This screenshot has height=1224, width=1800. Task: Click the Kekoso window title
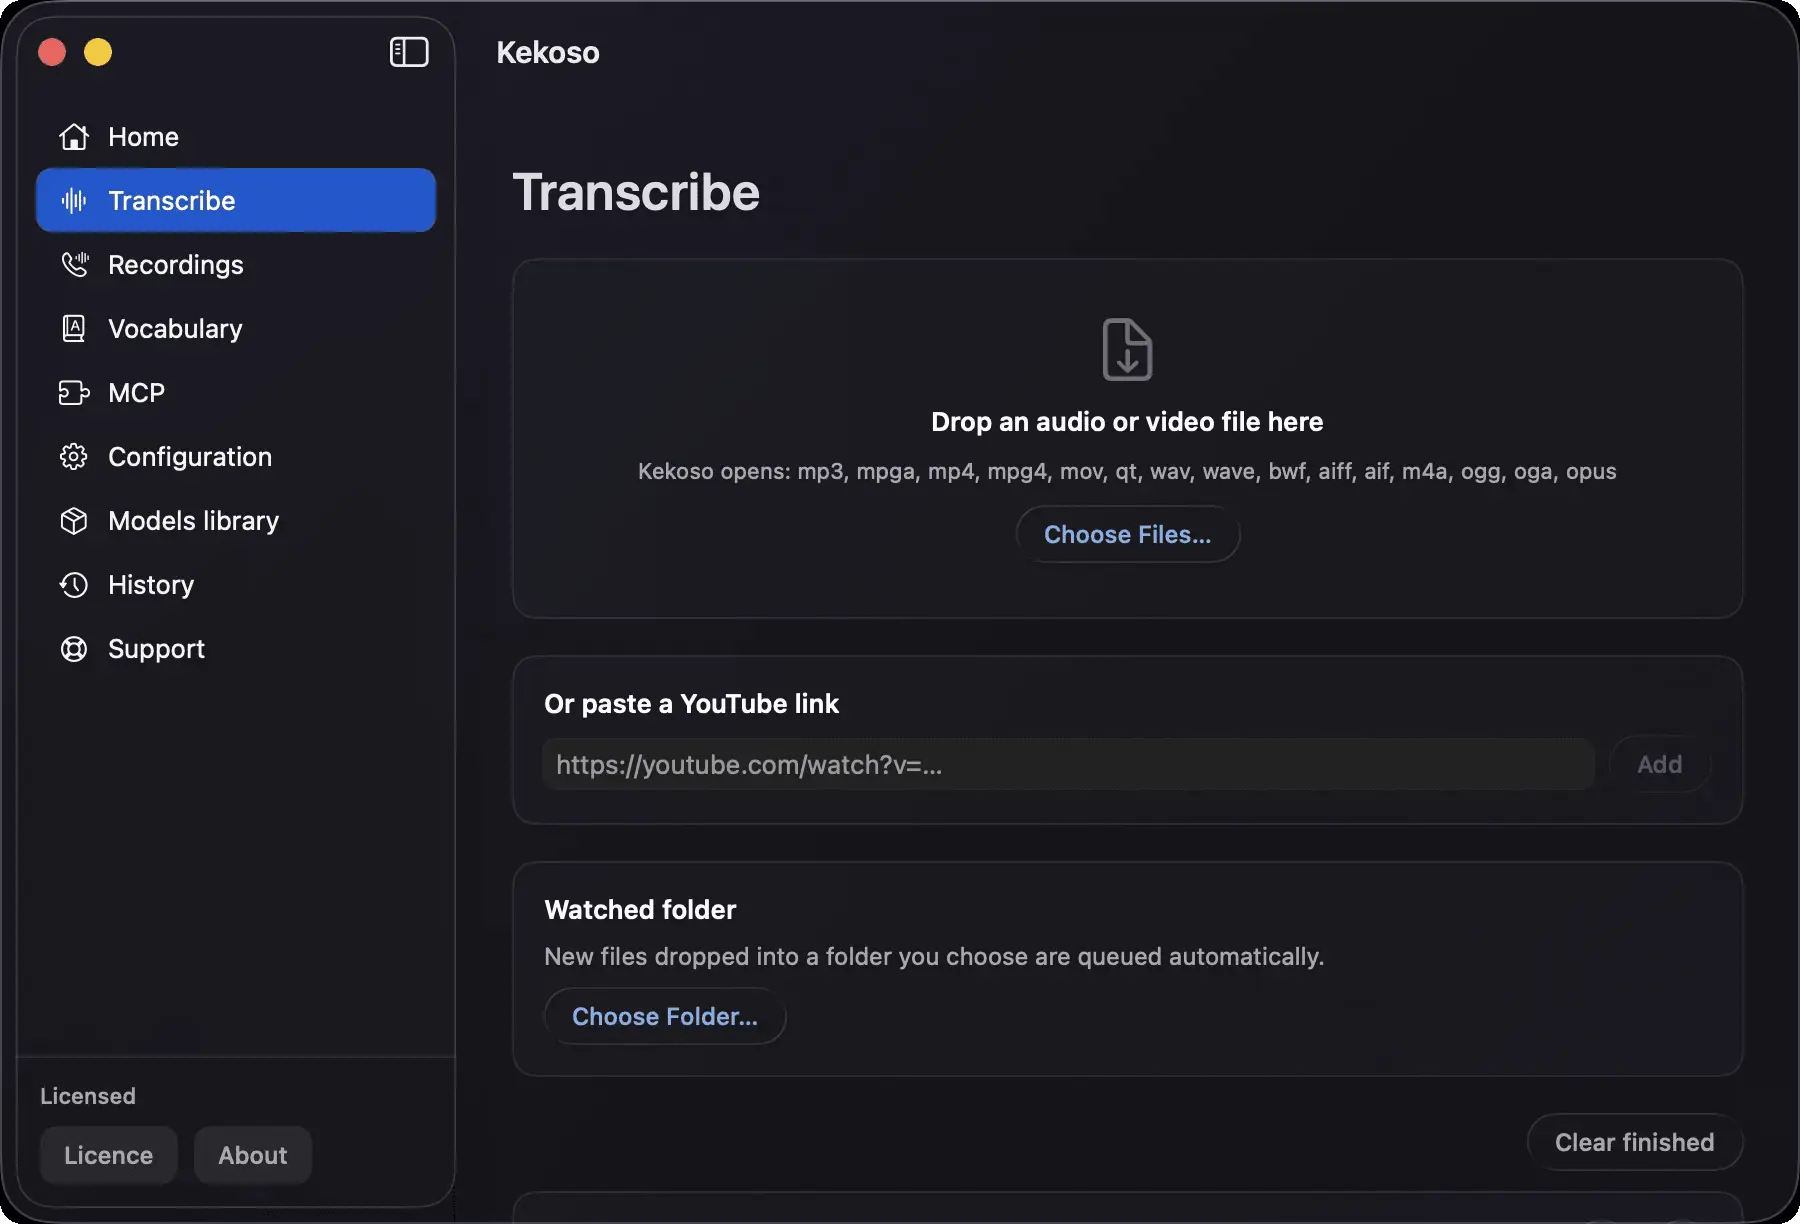pos(548,52)
